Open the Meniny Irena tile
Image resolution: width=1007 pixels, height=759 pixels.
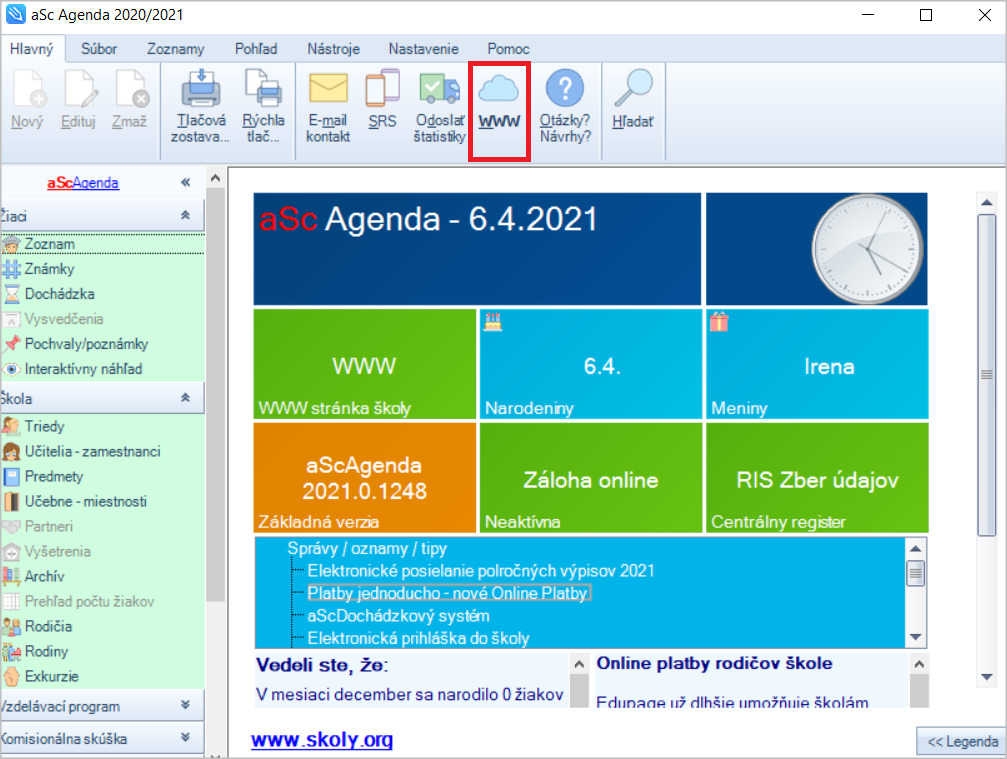817,364
